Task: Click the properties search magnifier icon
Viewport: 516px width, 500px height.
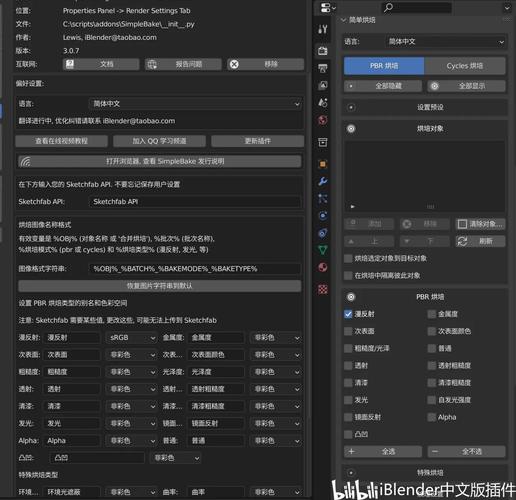Action: click(x=388, y=8)
